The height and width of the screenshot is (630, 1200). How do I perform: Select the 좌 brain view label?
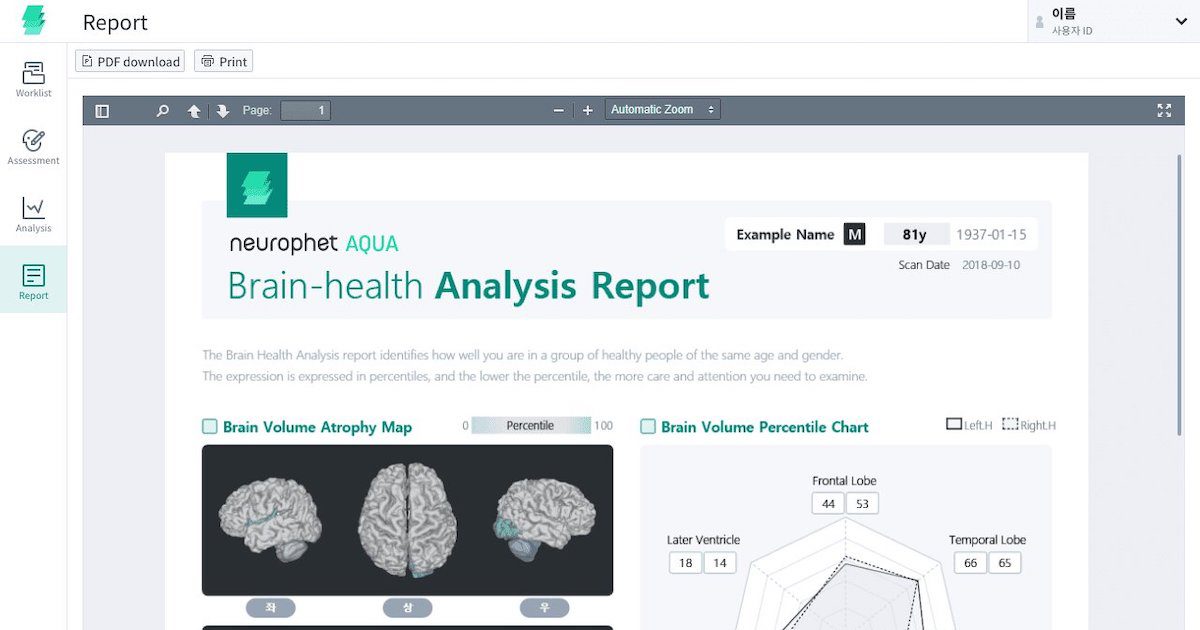[270, 607]
